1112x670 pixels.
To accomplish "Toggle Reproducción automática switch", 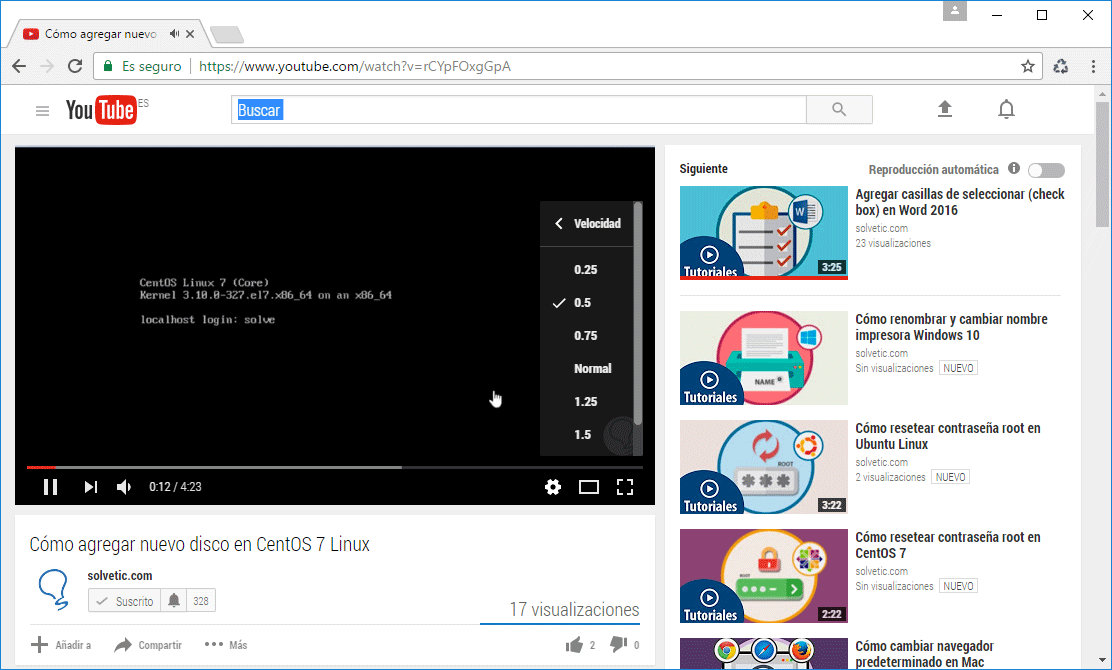I will [1047, 170].
